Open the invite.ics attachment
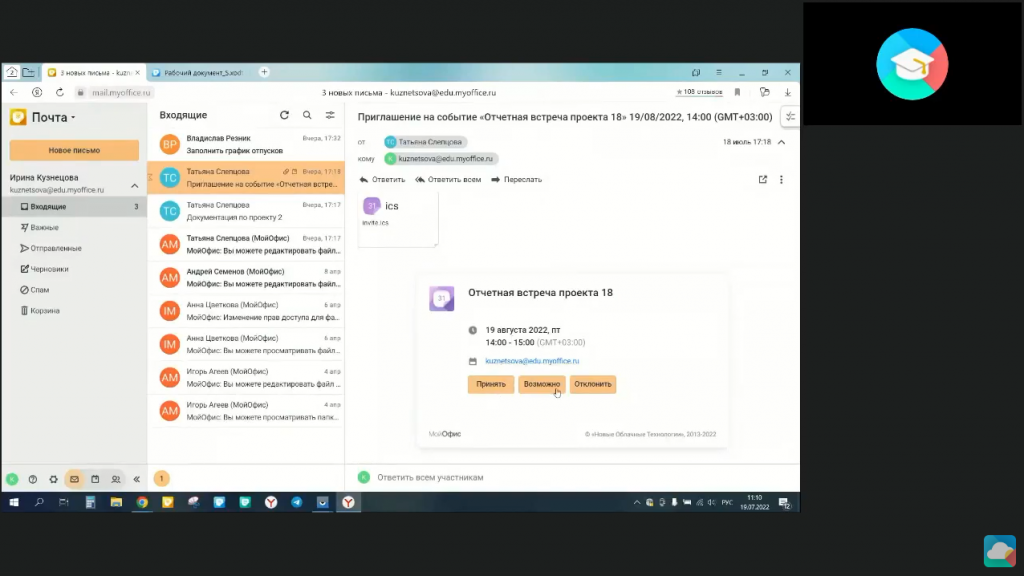Screen dimensions: 1024x576 (x=398, y=221)
